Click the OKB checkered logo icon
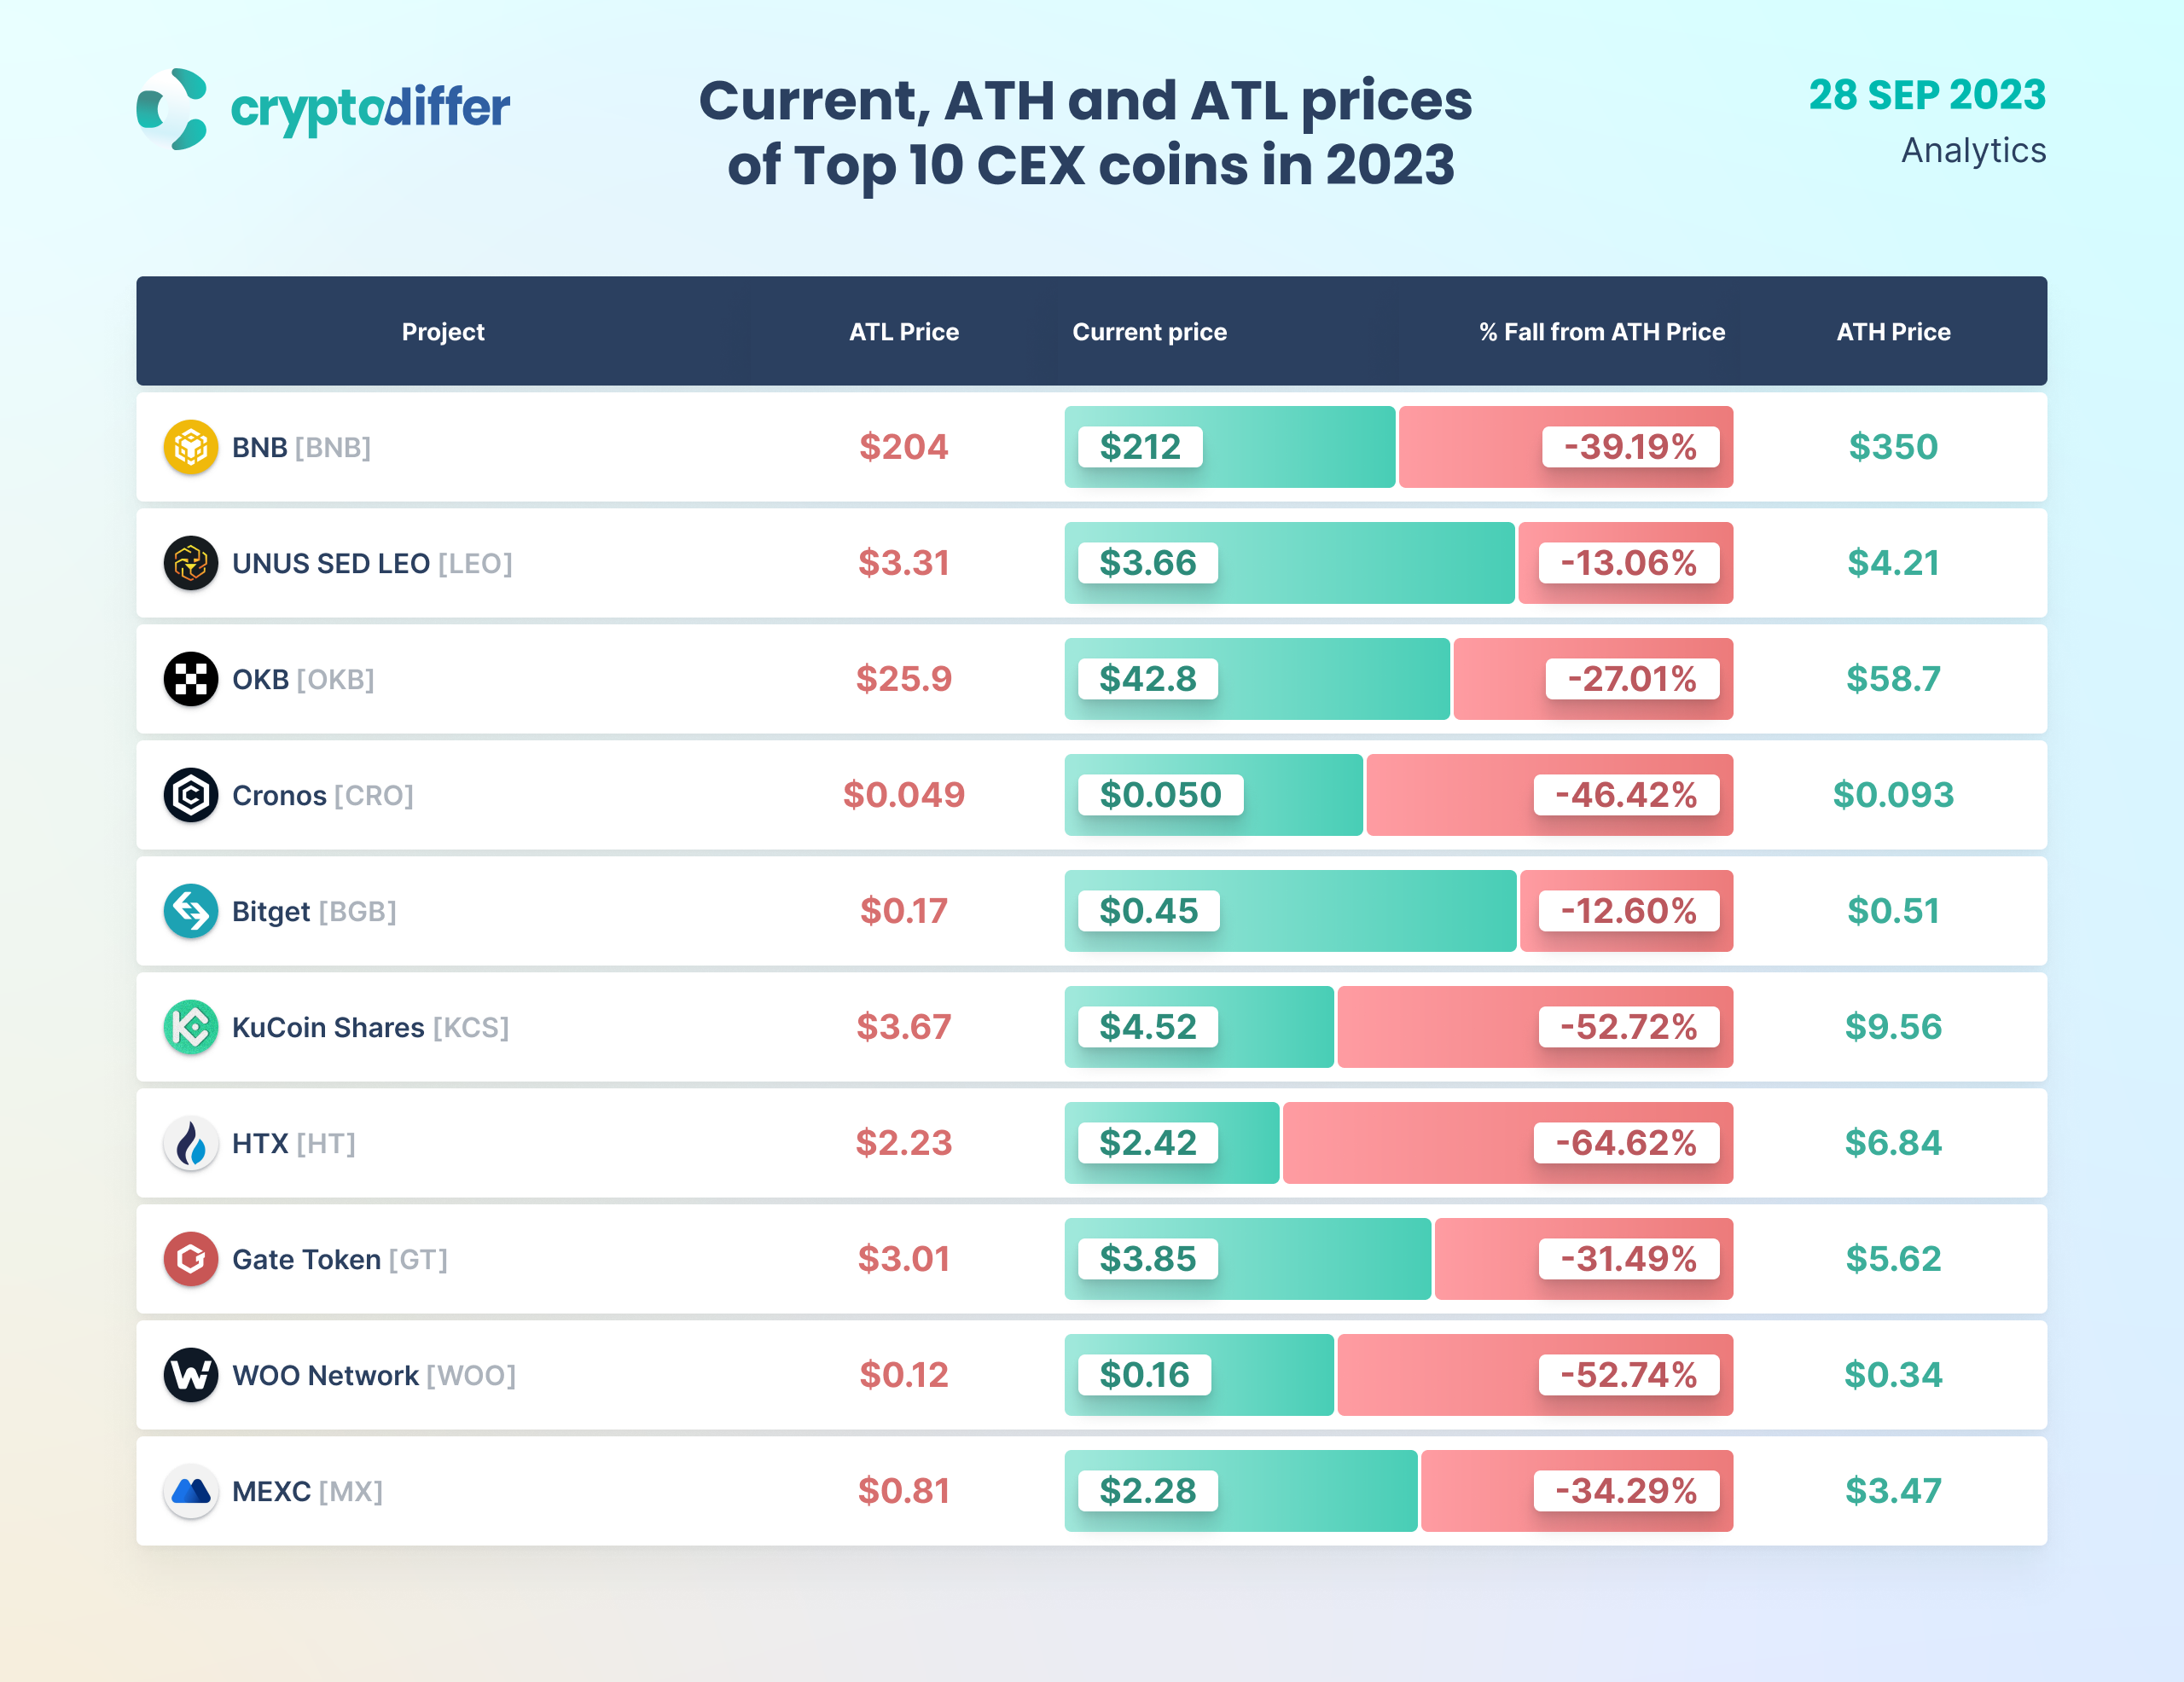 190,679
